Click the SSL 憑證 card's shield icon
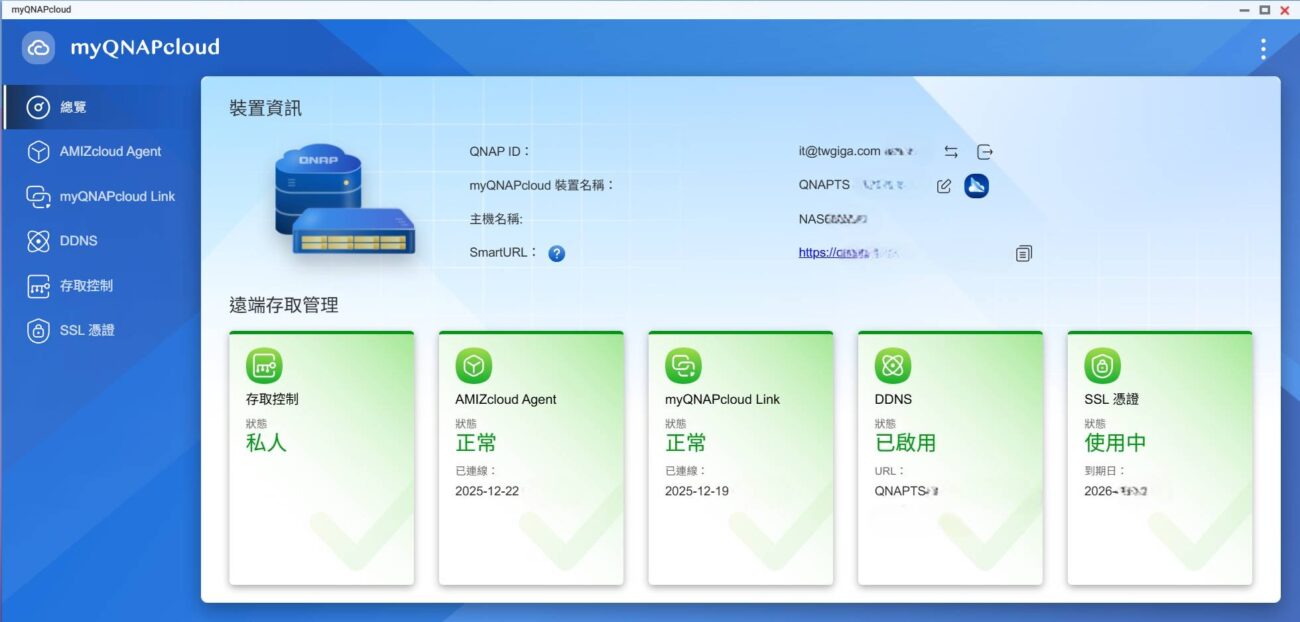Image resolution: width=1300 pixels, height=622 pixels. (1102, 366)
